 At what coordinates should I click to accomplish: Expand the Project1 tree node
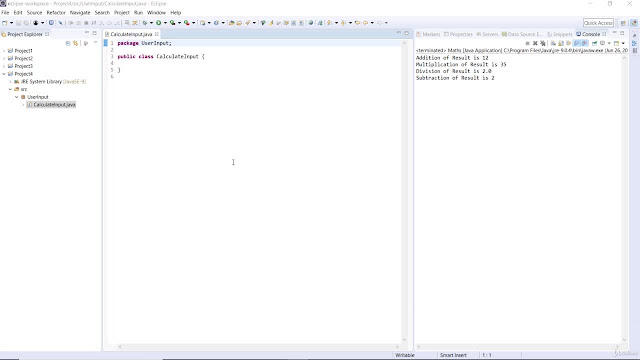pos(4,51)
